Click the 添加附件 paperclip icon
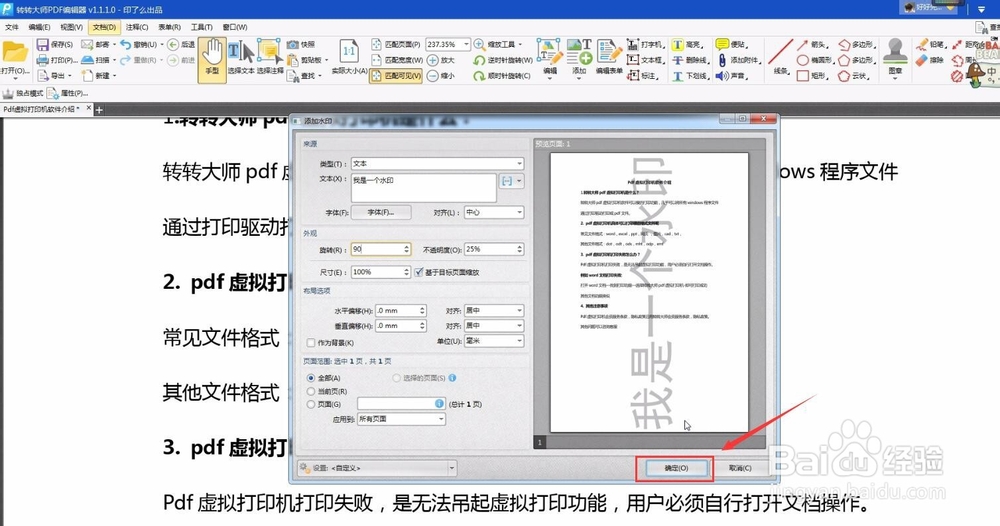The width and height of the screenshot is (1000, 526). click(722, 60)
